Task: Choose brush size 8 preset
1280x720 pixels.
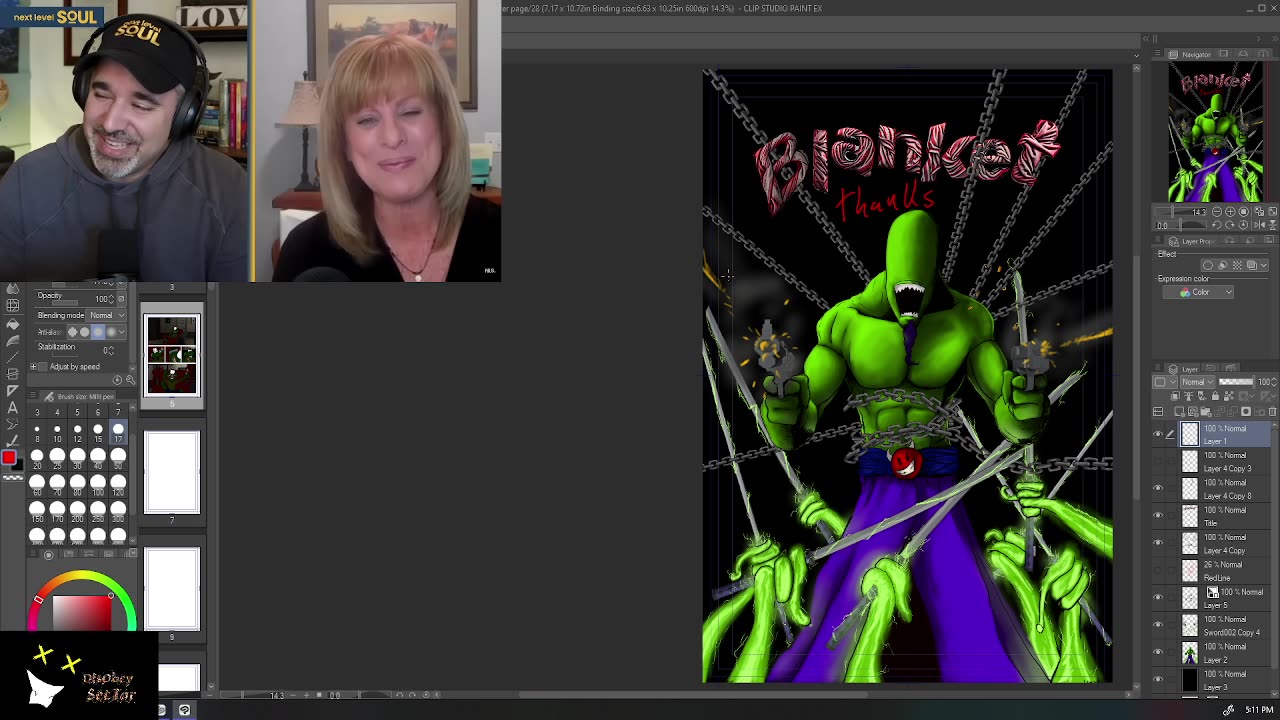Action: (37, 433)
